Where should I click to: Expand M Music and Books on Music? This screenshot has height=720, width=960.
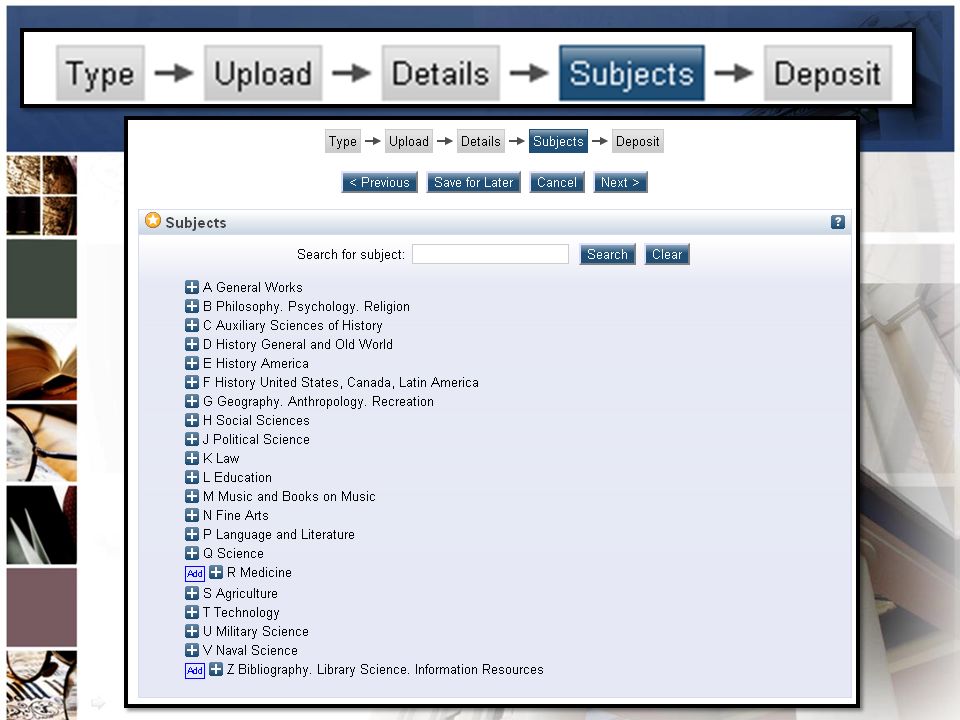pos(192,496)
